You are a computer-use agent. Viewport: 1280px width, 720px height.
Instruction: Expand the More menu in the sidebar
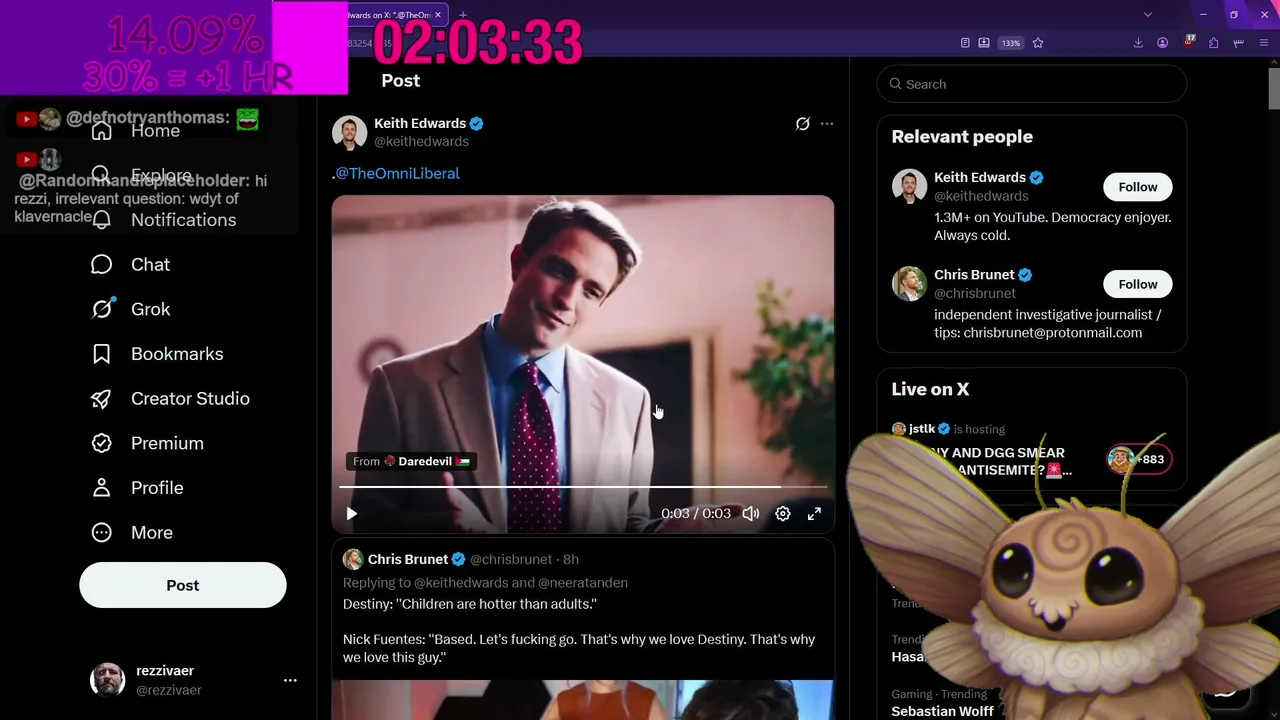point(132,533)
